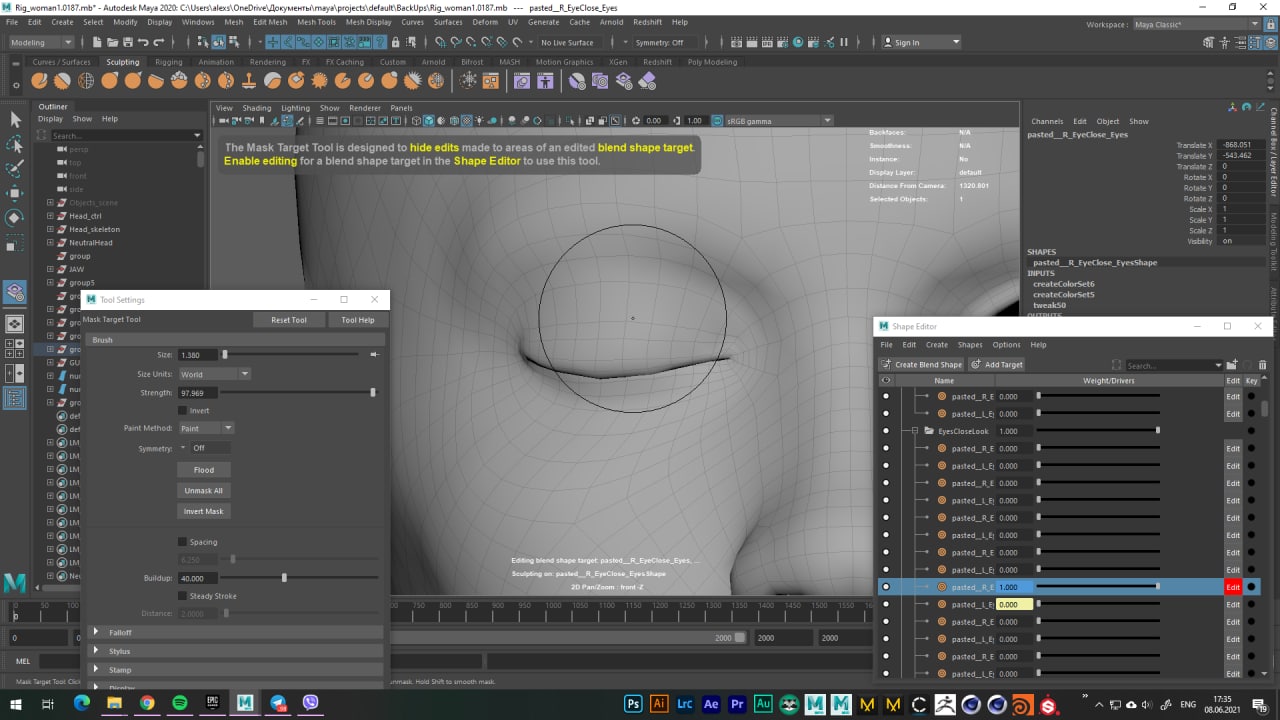The width and height of the screenshot is (1280, 720).
Task: Open the Shading menu in the viewport panel
Action: 257,108
